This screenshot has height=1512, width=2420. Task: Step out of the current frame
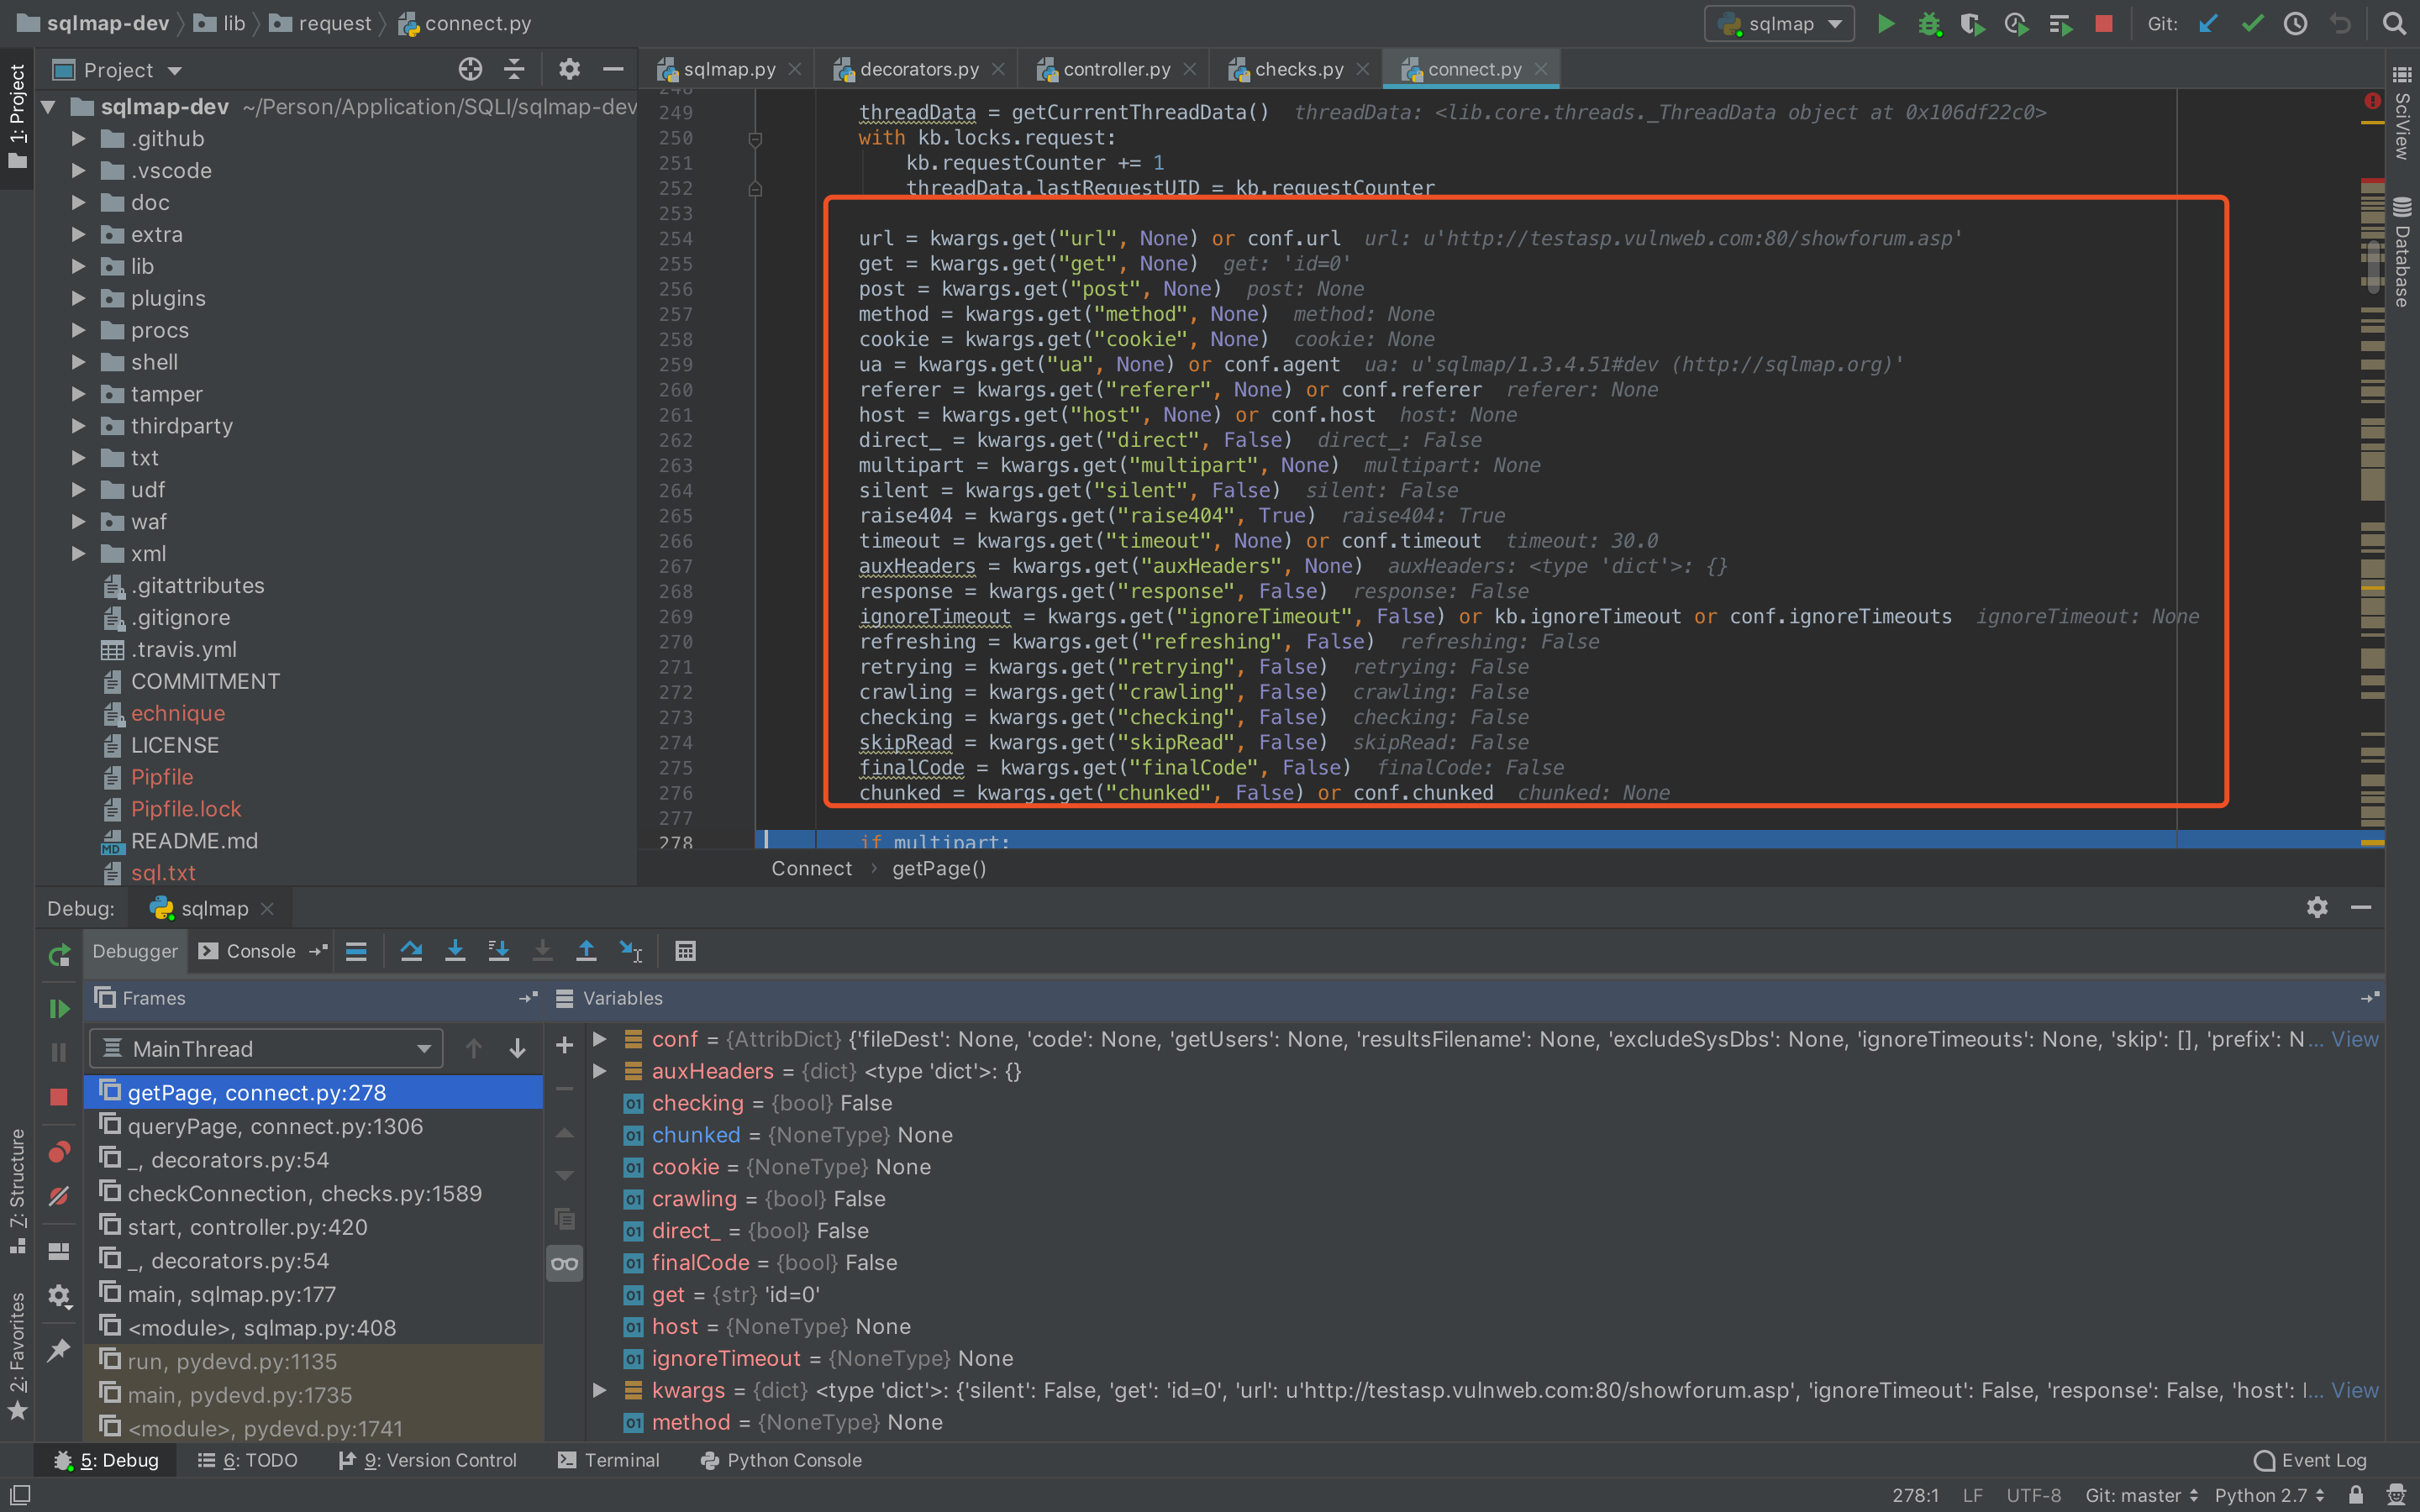[586, 951]
